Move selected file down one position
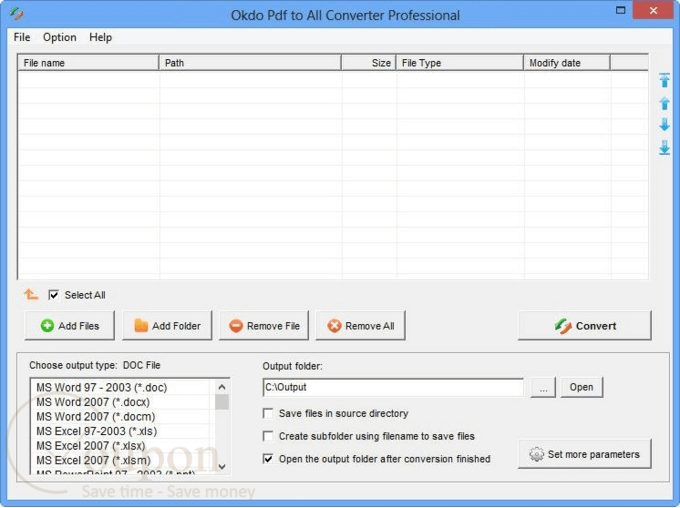This screenshot has height=508, width=680. [x=664, y=125]
